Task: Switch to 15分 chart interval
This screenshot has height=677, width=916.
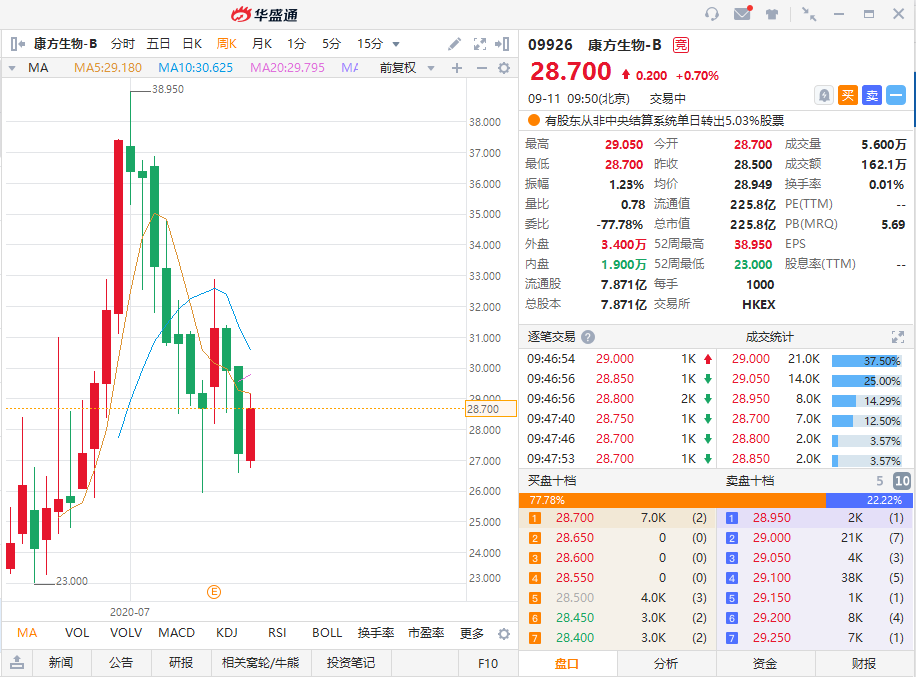Action: click(370, 44)
